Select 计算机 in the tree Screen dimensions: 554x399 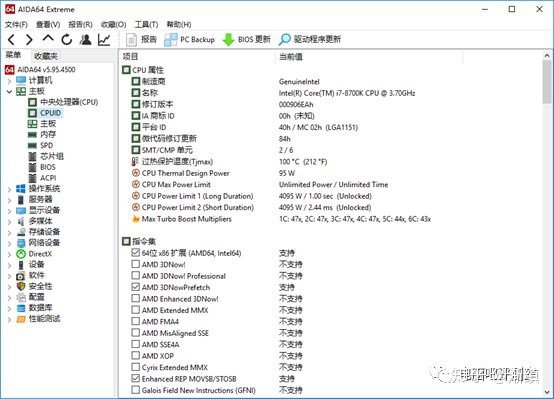(35, 81)
